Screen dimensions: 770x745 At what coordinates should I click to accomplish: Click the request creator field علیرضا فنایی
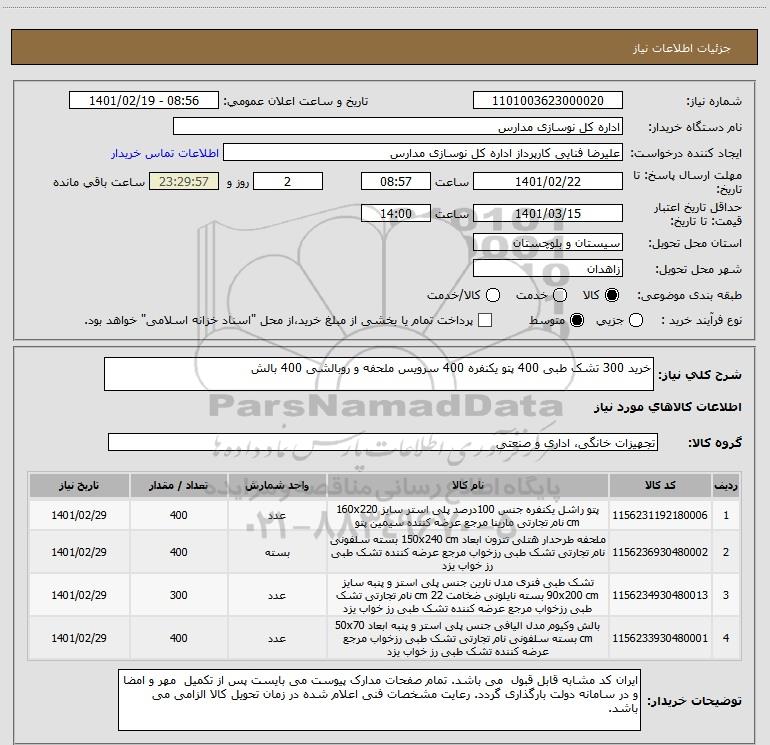point(423,153)
